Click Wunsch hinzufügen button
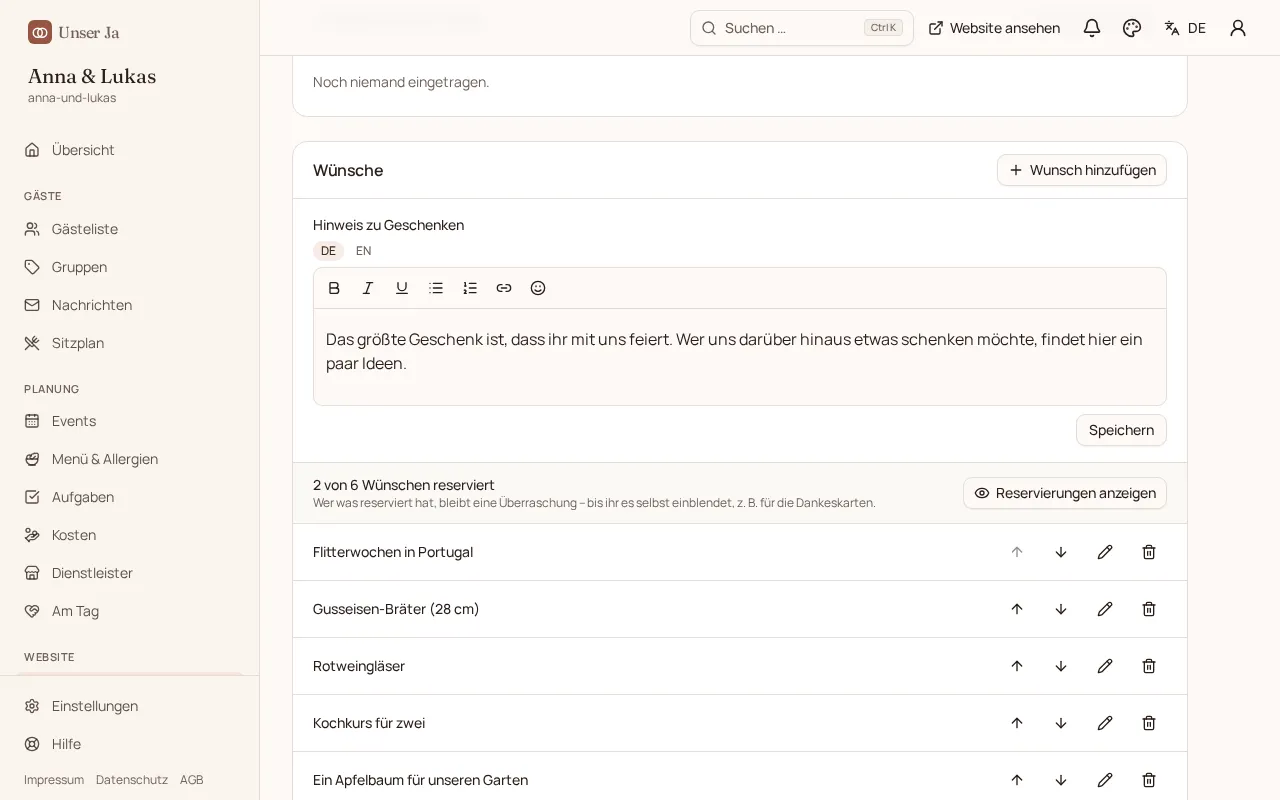Viewport: 1280px width, 800px height. tap(1082, 170)
